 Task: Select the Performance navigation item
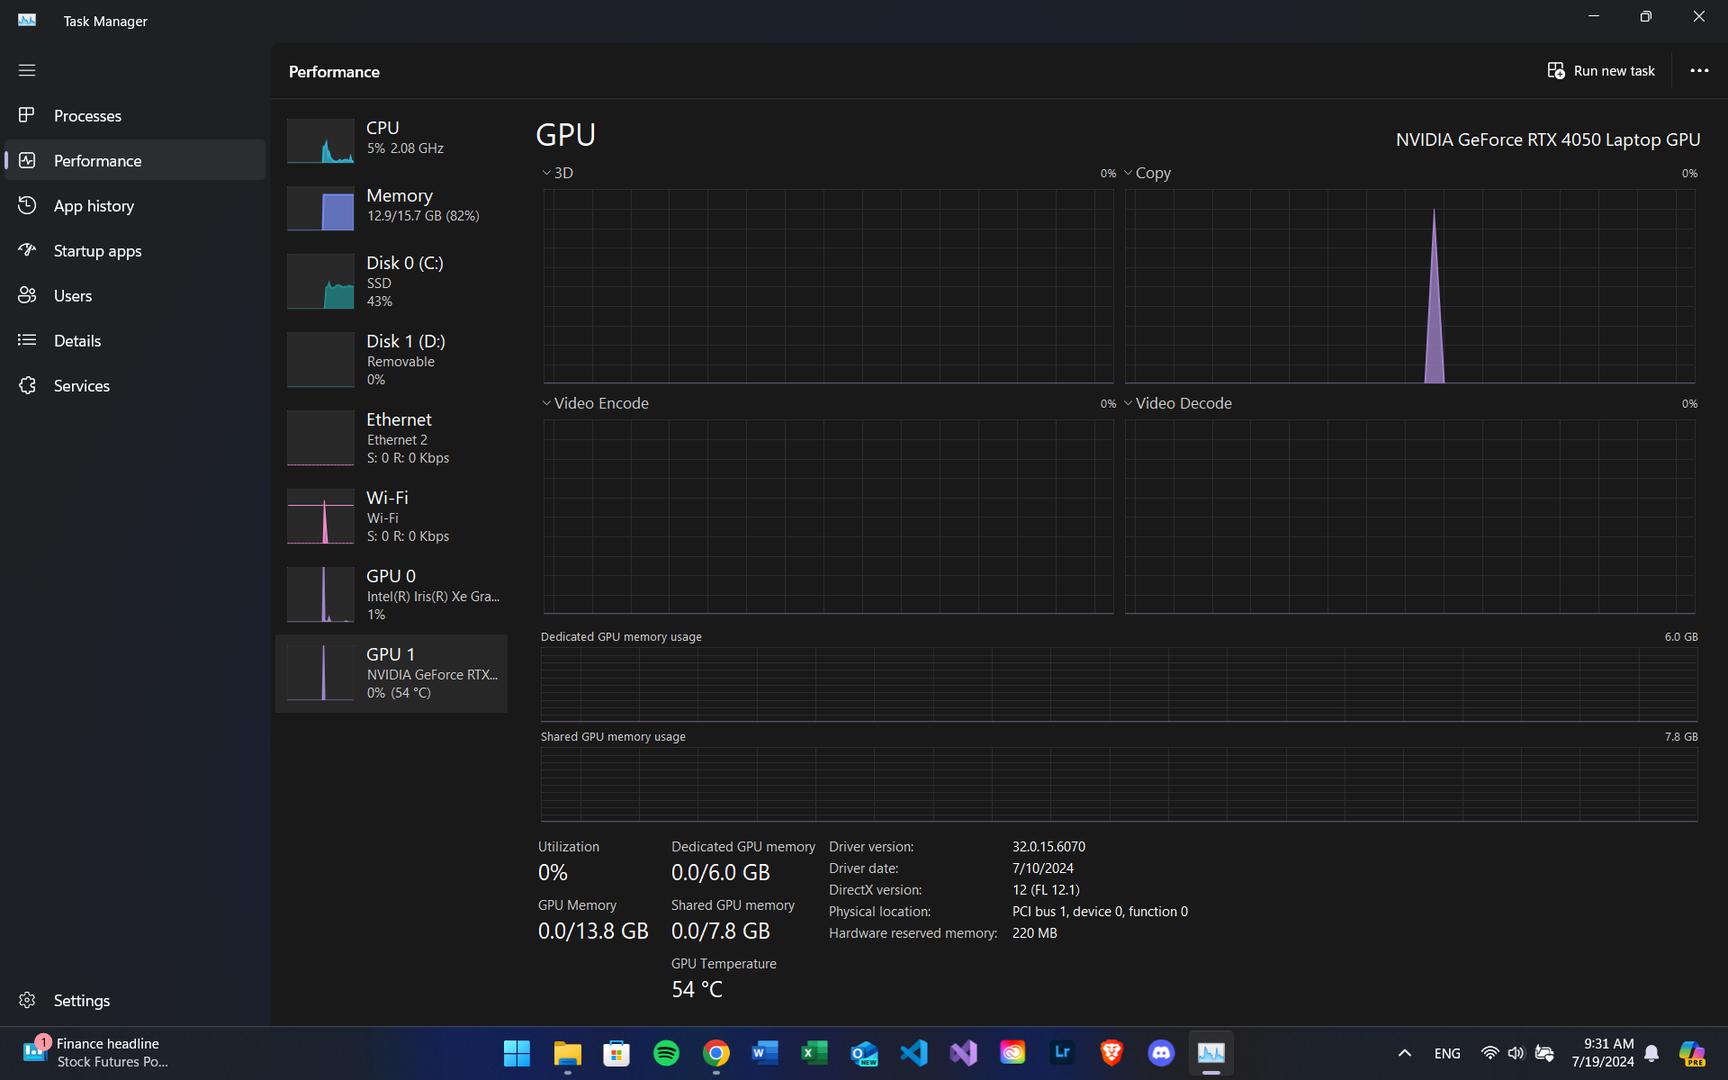click(x=97, y=161)
